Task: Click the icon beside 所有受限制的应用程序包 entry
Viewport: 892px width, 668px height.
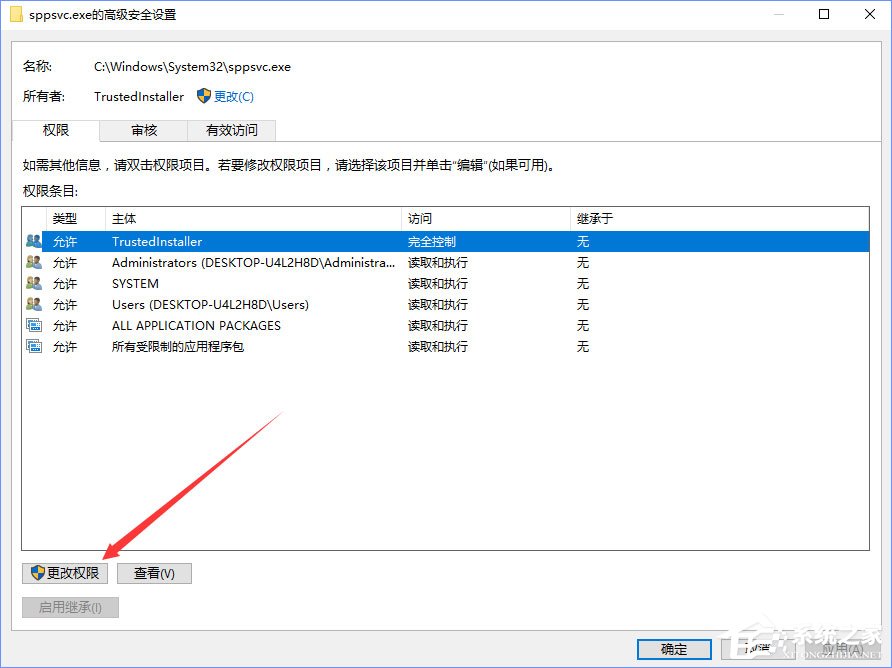Action: pos(32,346)
